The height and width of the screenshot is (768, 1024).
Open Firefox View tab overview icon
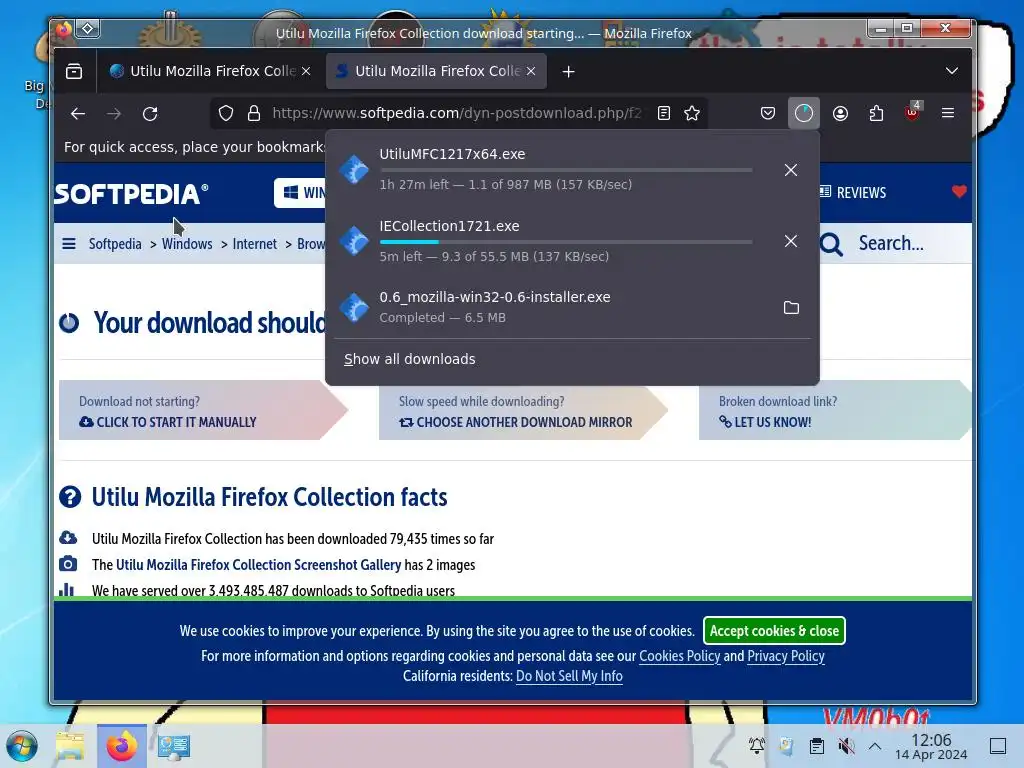74,71
